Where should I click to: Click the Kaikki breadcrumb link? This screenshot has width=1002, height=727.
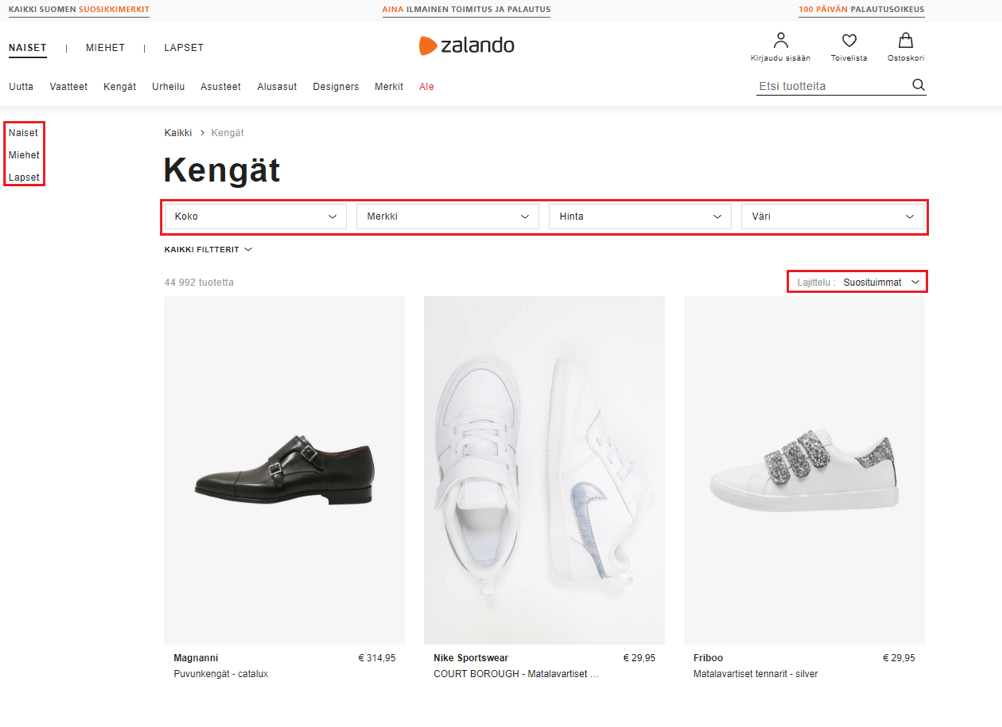coord(178,133)
